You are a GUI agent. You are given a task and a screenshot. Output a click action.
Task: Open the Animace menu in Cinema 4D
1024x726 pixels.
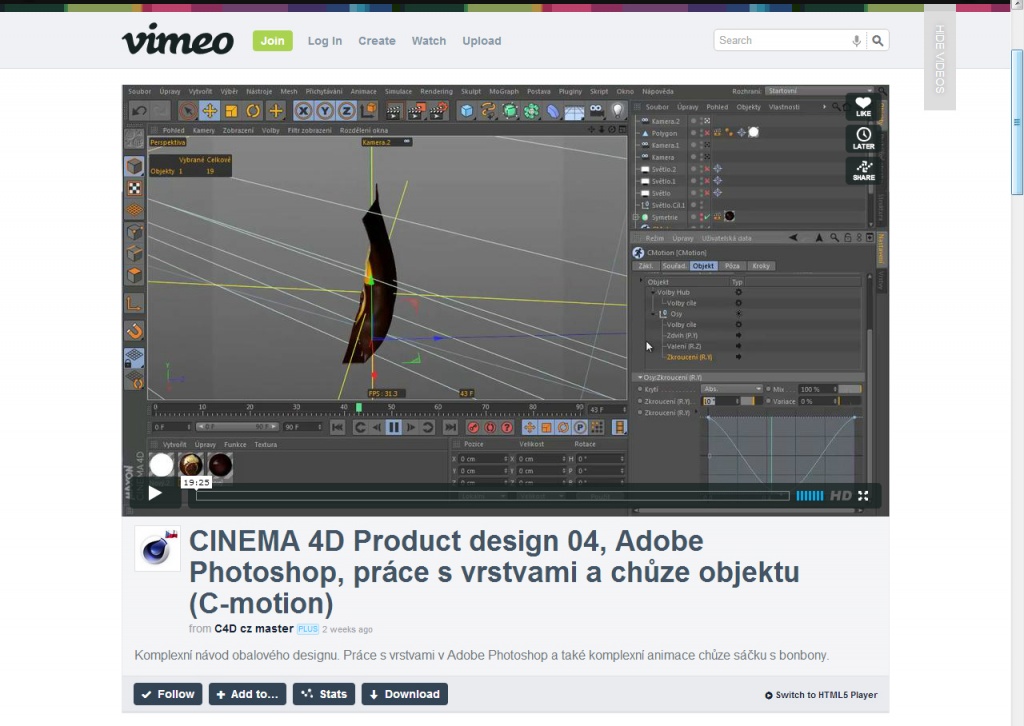[x=363, y=91]
